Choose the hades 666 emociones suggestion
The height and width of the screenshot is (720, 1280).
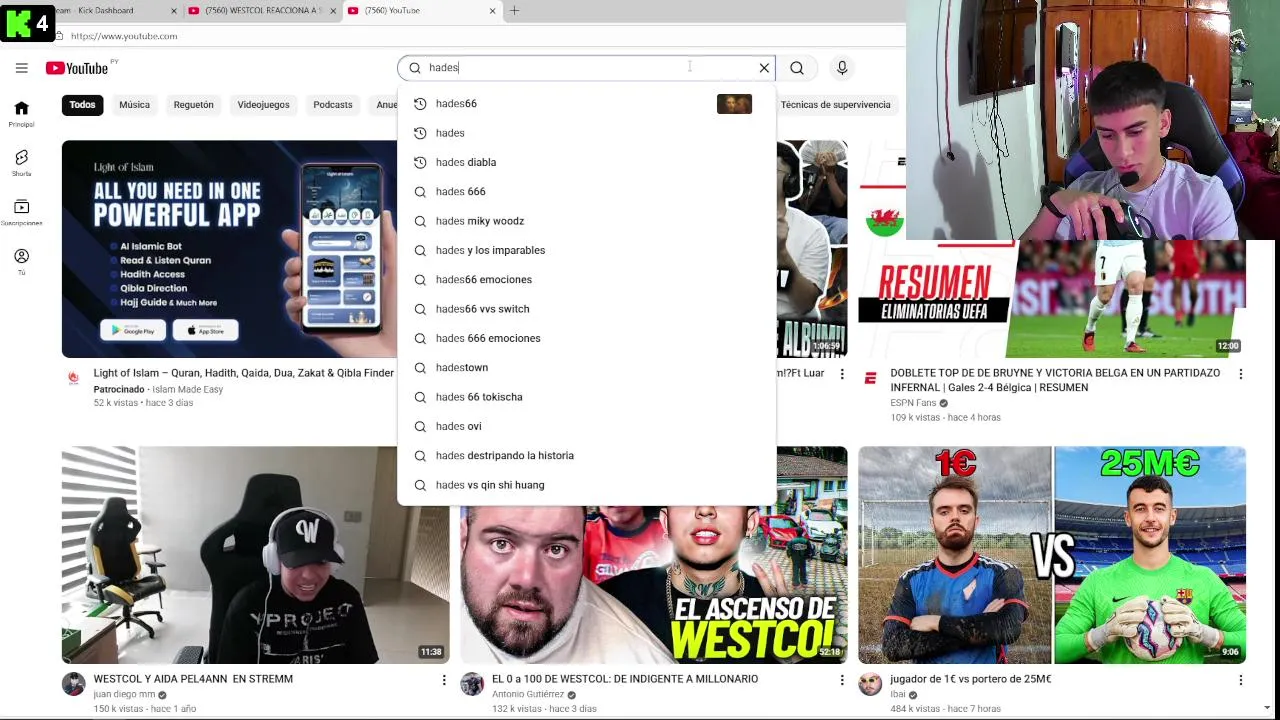pyautogui.click(x=586, y=338)
